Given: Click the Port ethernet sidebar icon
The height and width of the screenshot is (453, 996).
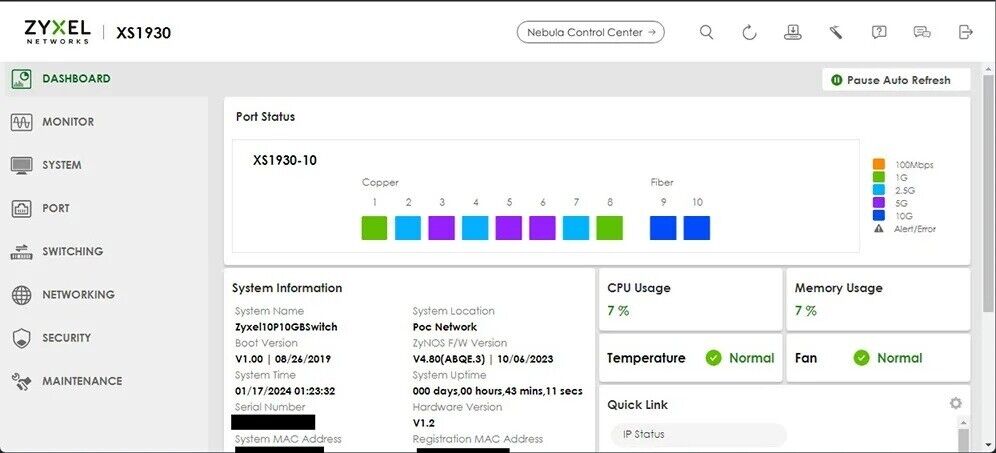Looking at the screenshot, I should pos(22,208).
